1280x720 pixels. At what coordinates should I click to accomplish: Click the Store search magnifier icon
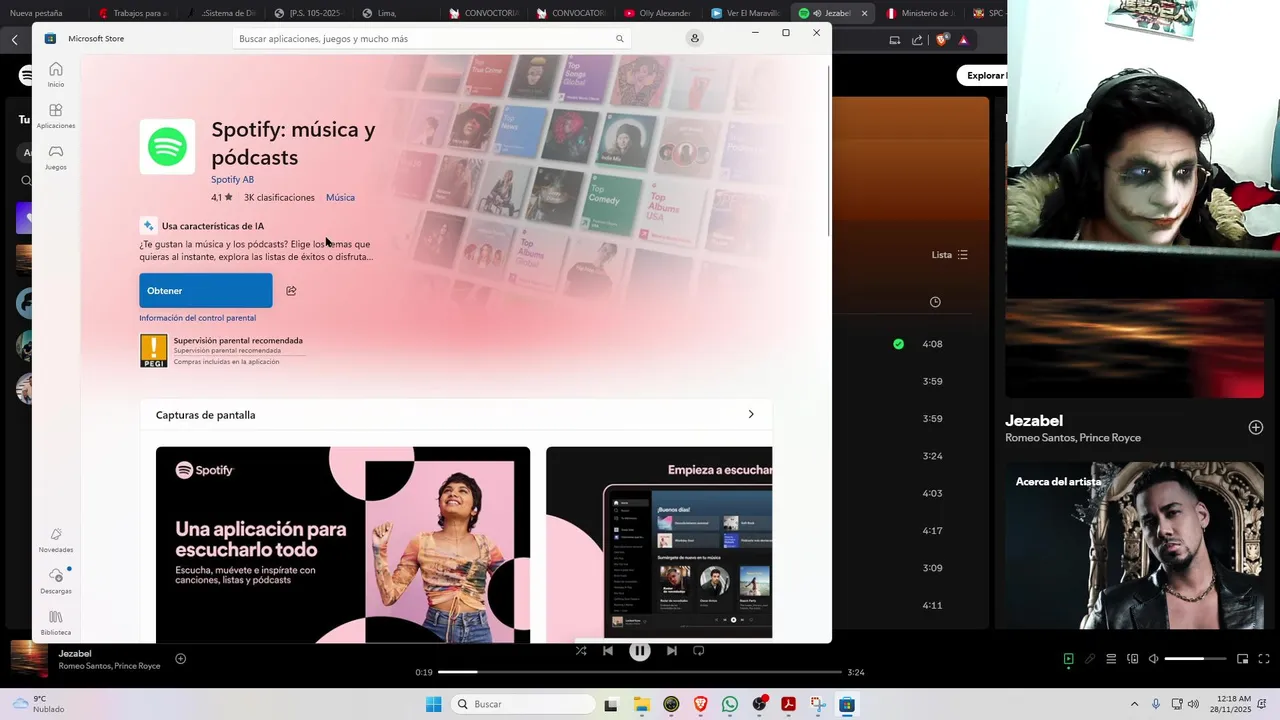(620, 39)
